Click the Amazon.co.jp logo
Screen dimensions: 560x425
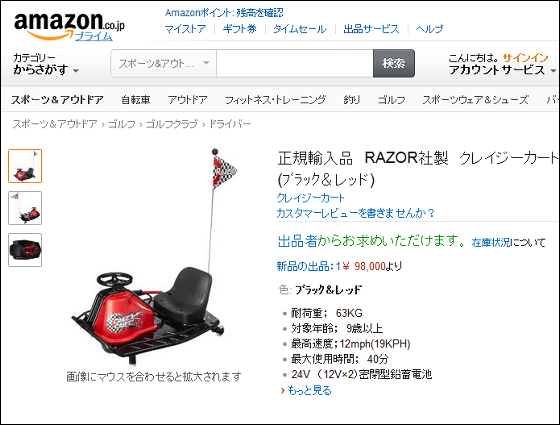click(69, 24)
